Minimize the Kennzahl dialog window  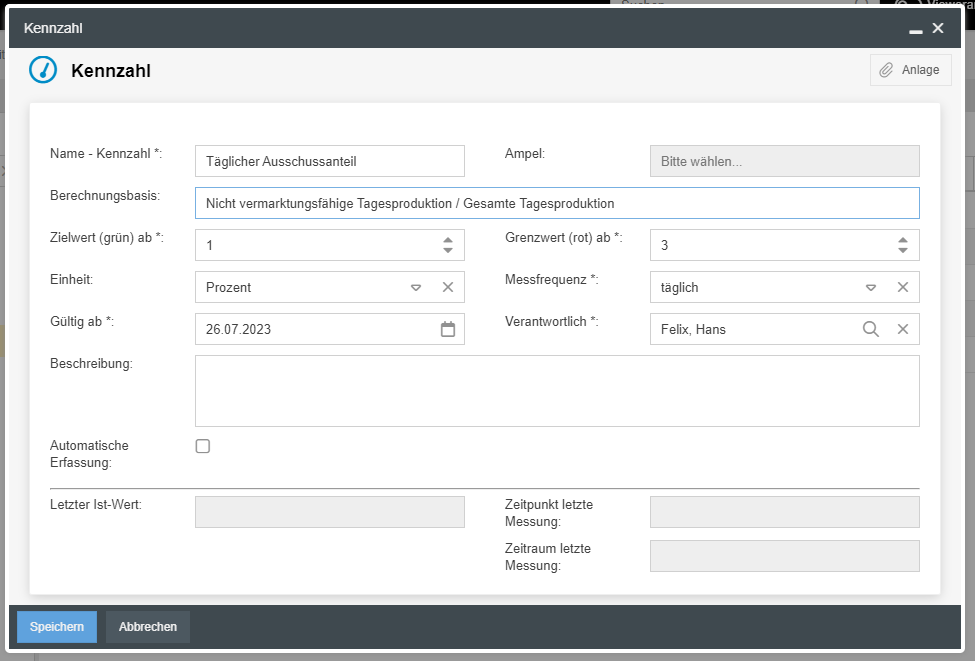point(915,29)
